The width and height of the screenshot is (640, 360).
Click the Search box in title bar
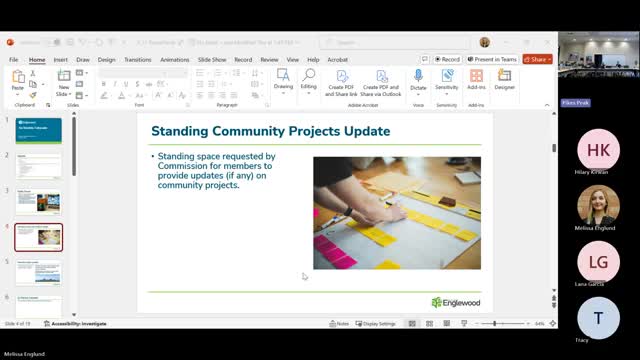coord(395,42)
